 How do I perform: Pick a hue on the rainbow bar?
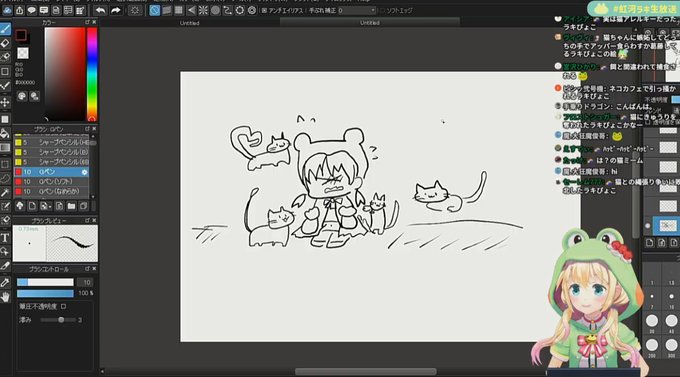[92, 74]
